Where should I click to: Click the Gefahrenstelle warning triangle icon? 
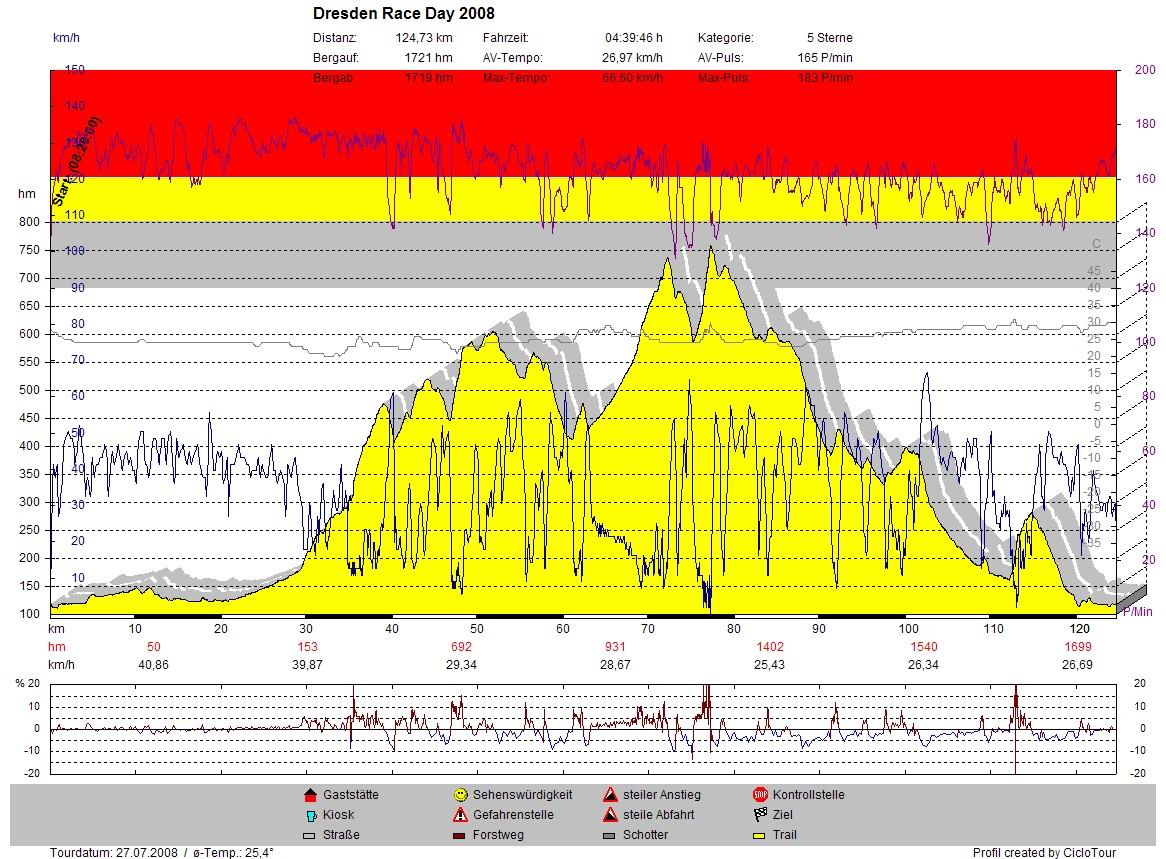(x=460, y=815)
